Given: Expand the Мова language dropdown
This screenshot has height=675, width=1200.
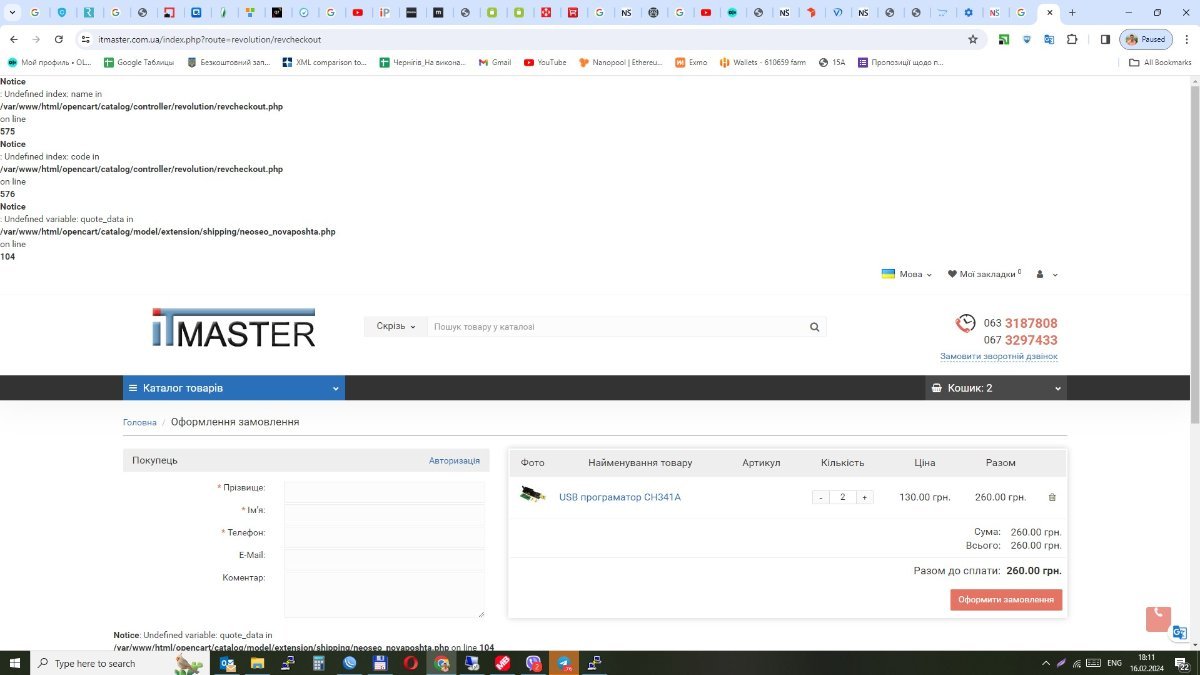Looking at the screenshot, I should [906, 274].
